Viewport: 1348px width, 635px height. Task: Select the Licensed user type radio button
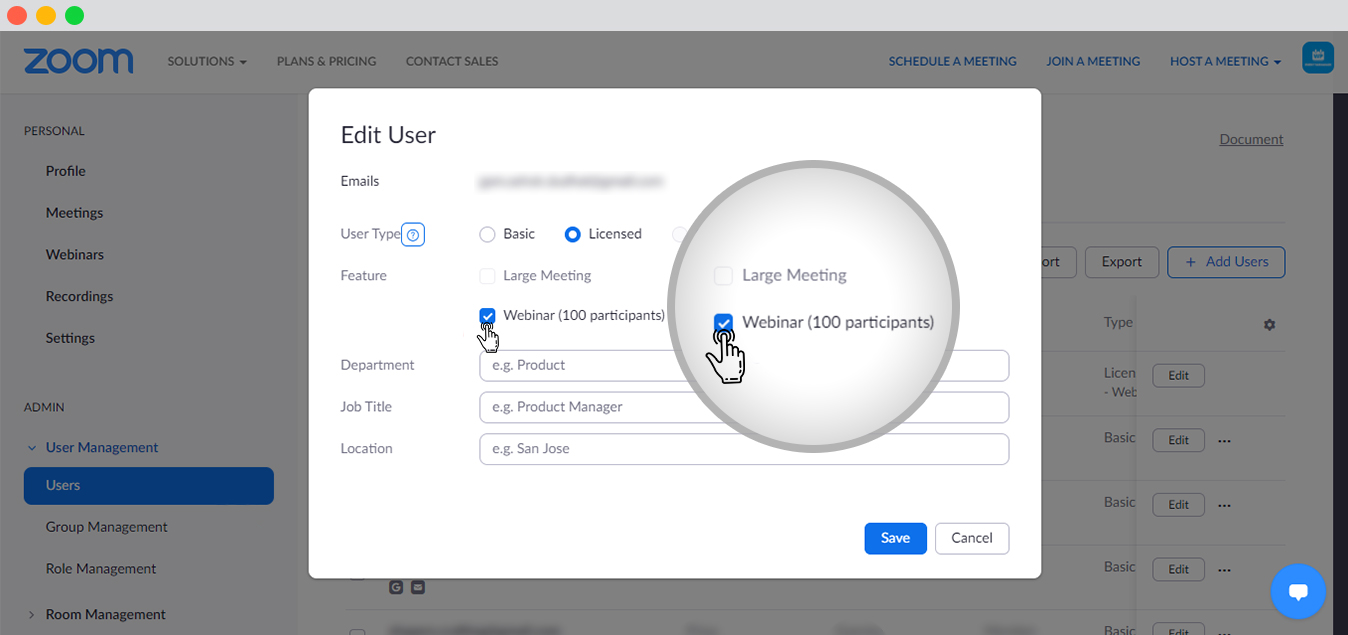pos(573,235)
